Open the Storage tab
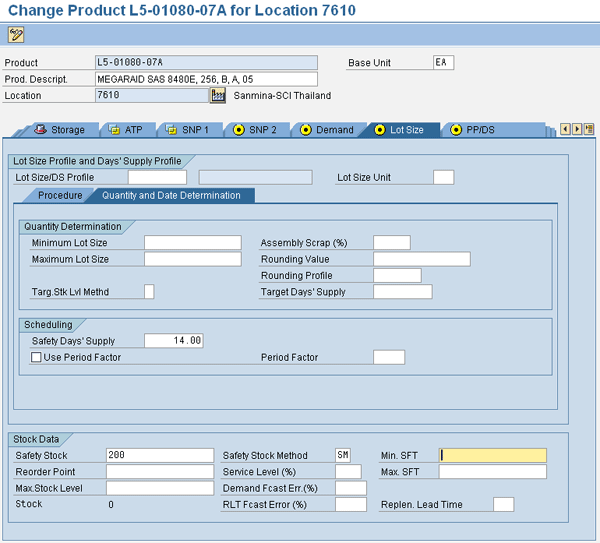 coord(60,130)
